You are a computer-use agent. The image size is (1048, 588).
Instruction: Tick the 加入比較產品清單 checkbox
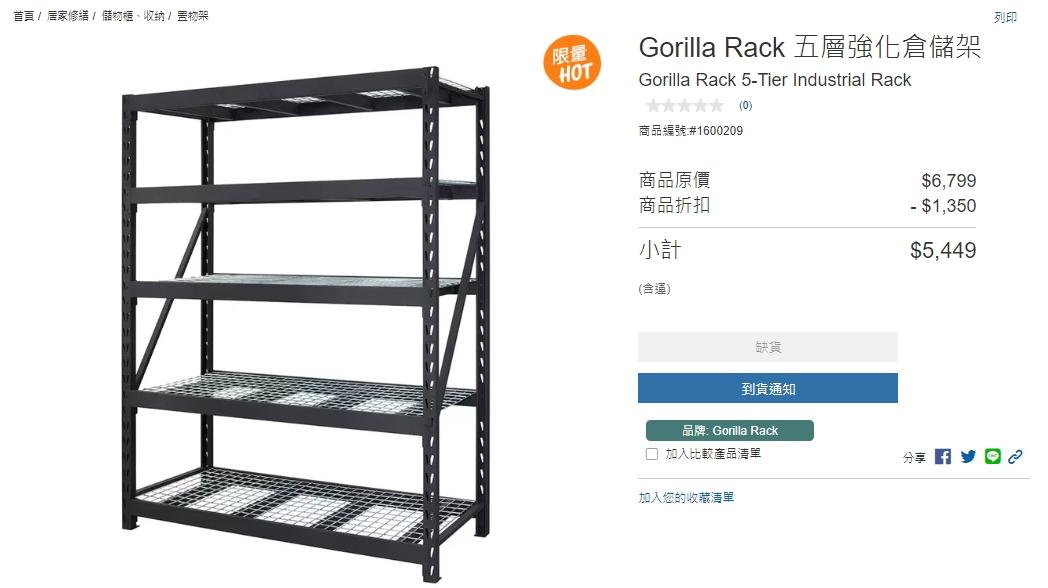tap(652, 454)
